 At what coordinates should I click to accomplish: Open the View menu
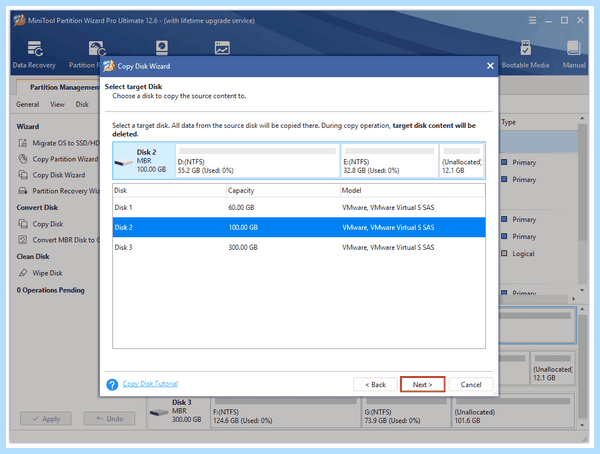coord(57,105)
